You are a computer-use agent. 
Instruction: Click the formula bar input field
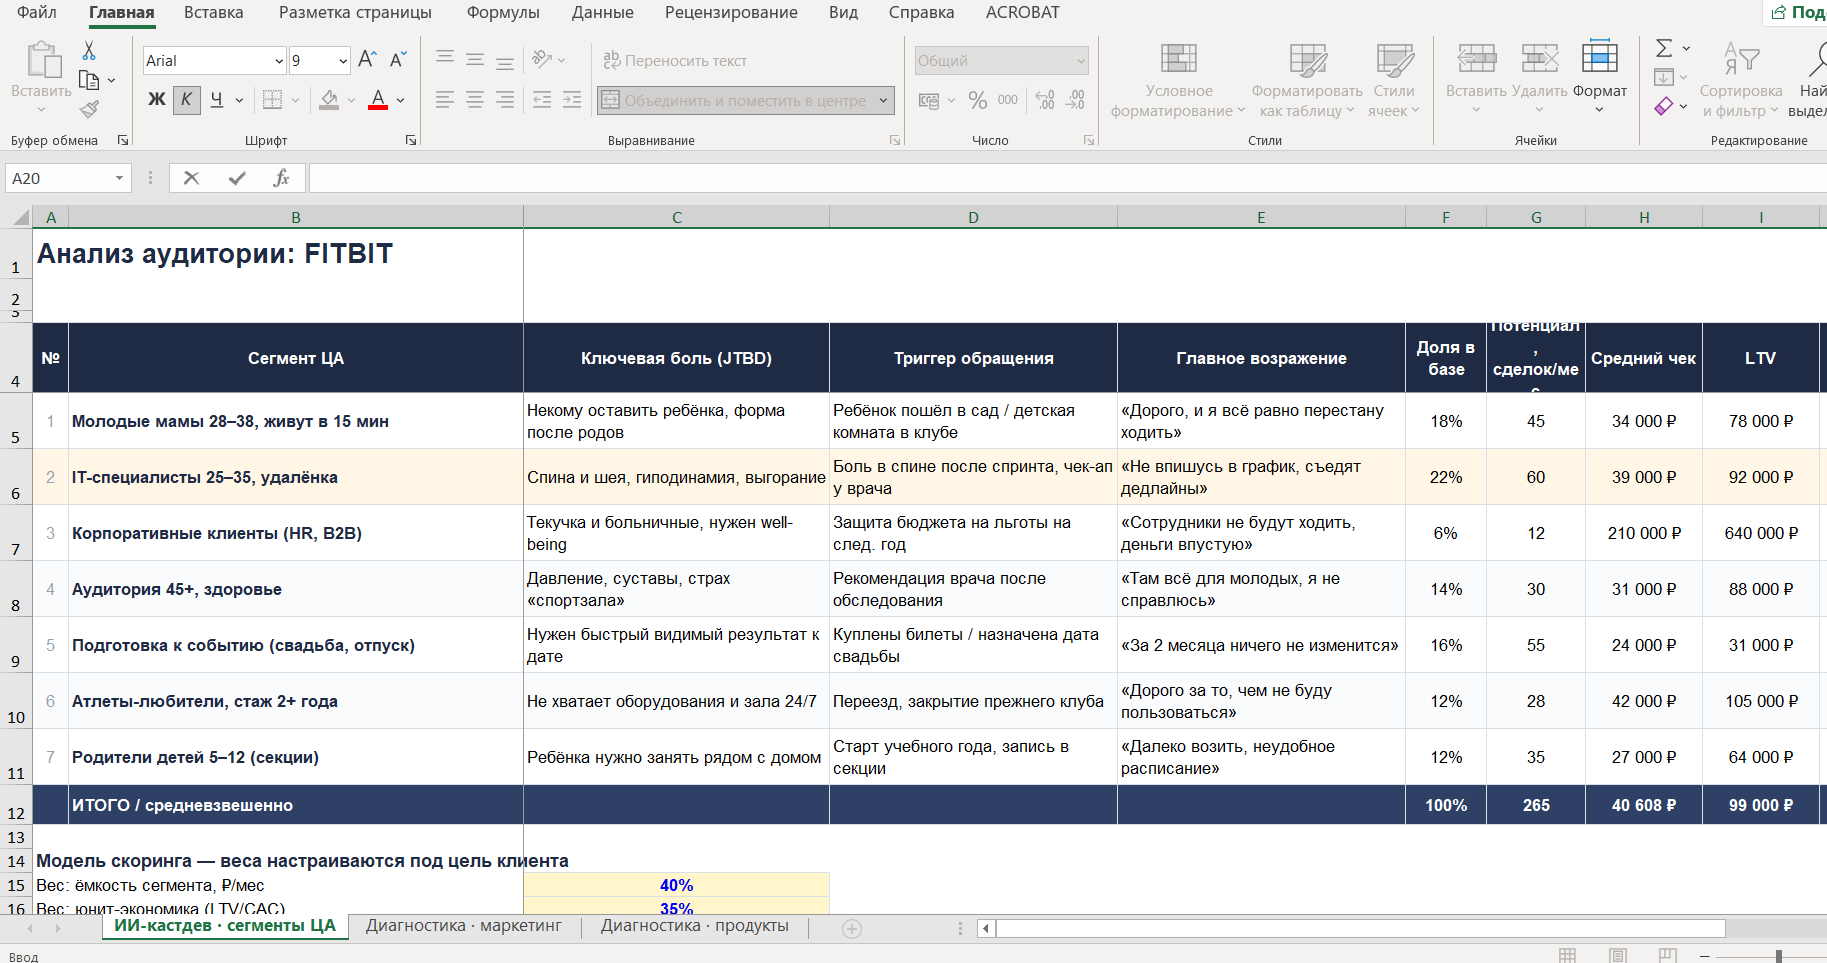[1068, 178]
